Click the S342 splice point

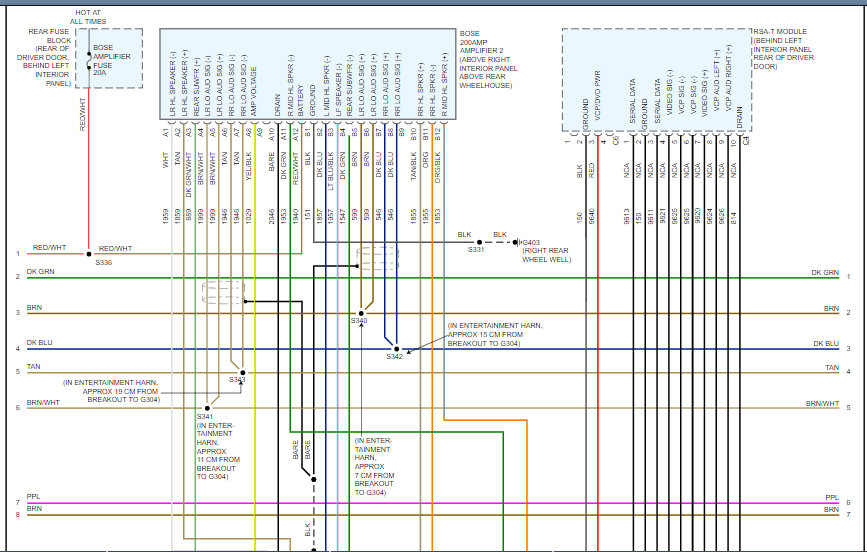click(396, 349)
